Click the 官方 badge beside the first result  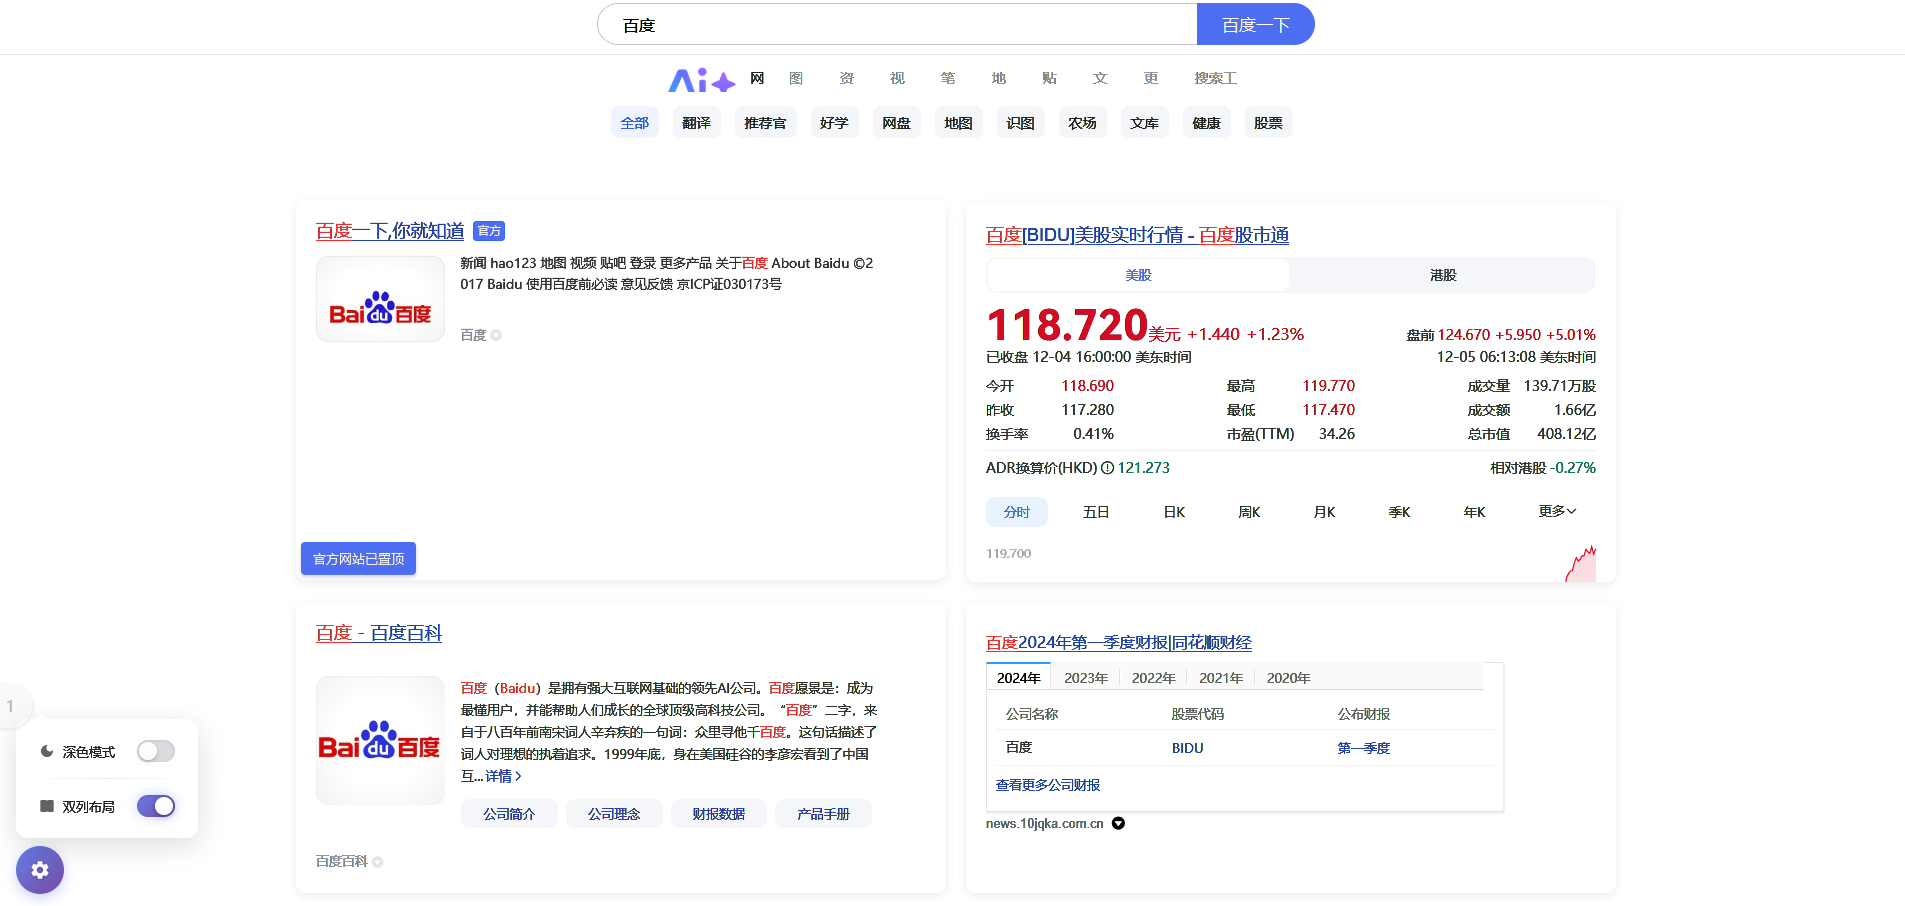click(x=489, y=231)
